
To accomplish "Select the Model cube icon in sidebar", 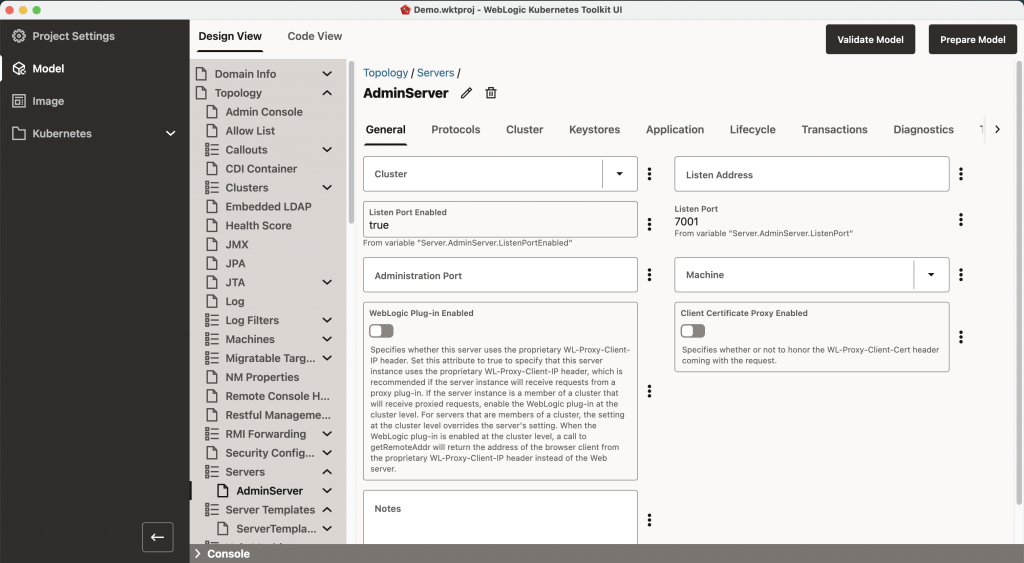I will [19, 69].
